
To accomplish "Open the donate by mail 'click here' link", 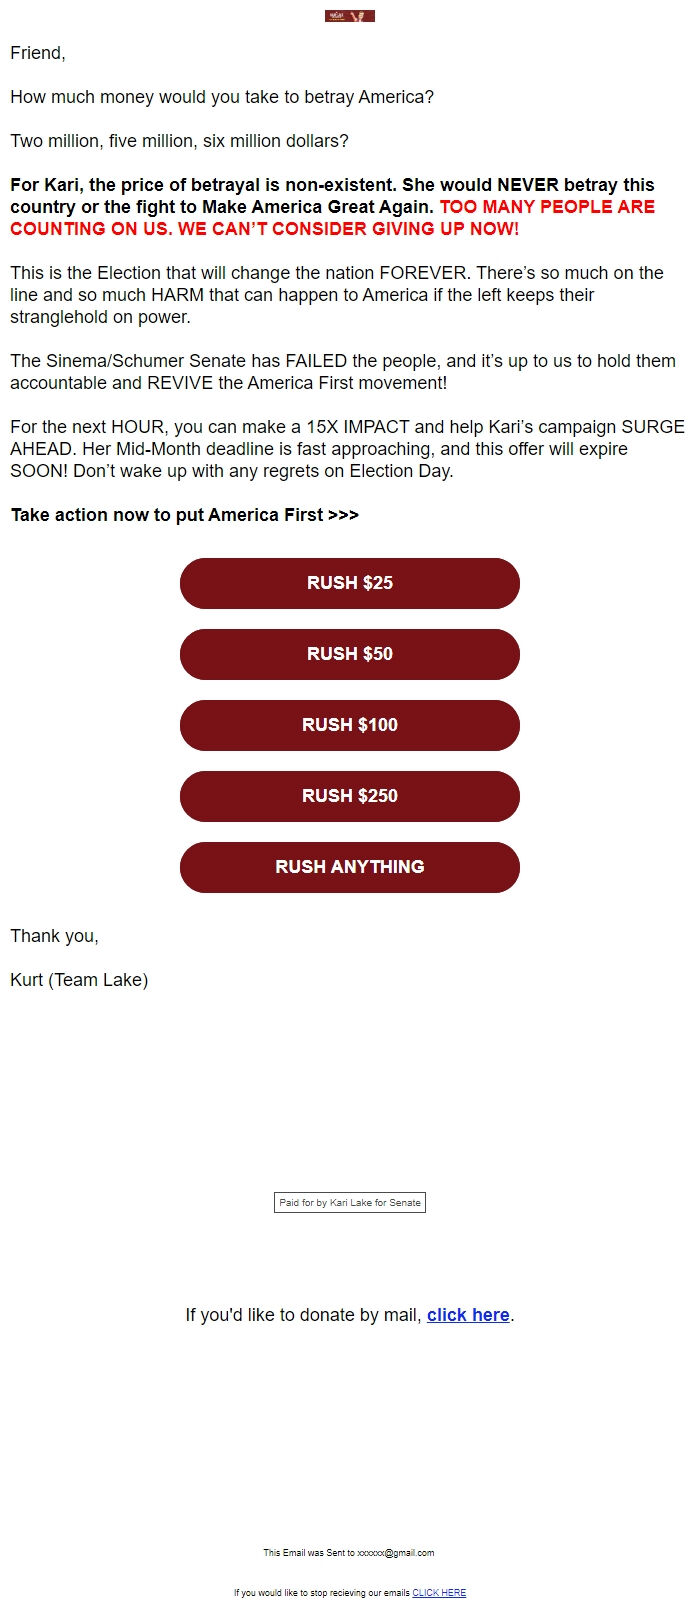I will pyautogui.click(x=467, y=1314).
